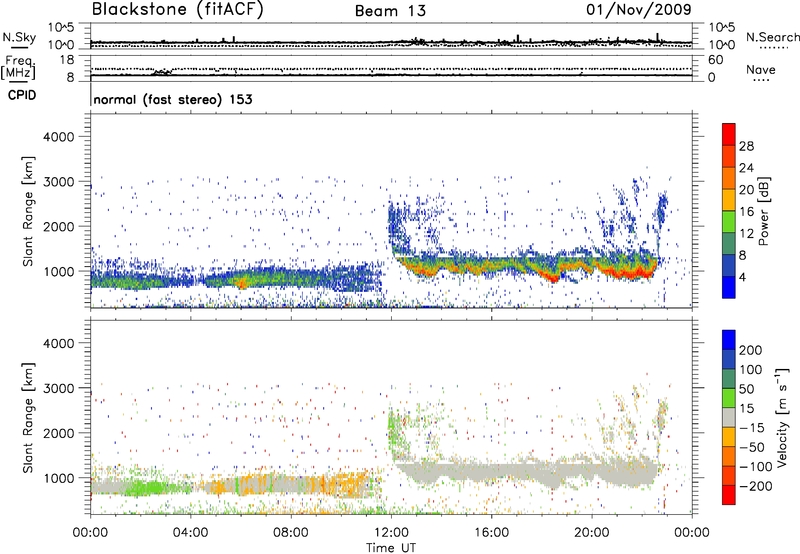Viewport: 800px width, 554px height.
Task: Select the 'Slant Range [km]' label of velocity panel
Action: (x=28, y=418)
